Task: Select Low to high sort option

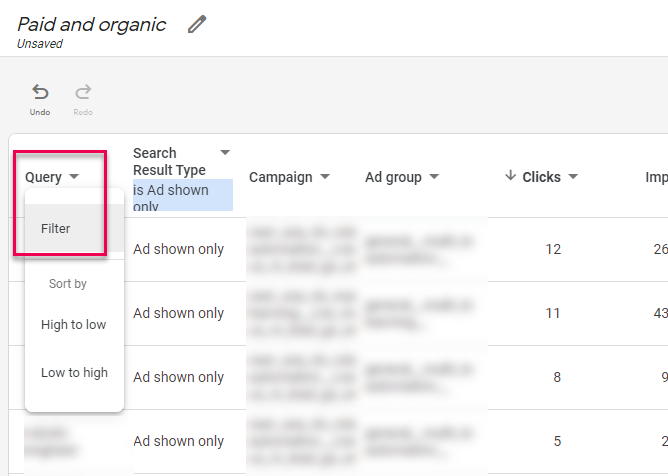Action: click(74, 373)
